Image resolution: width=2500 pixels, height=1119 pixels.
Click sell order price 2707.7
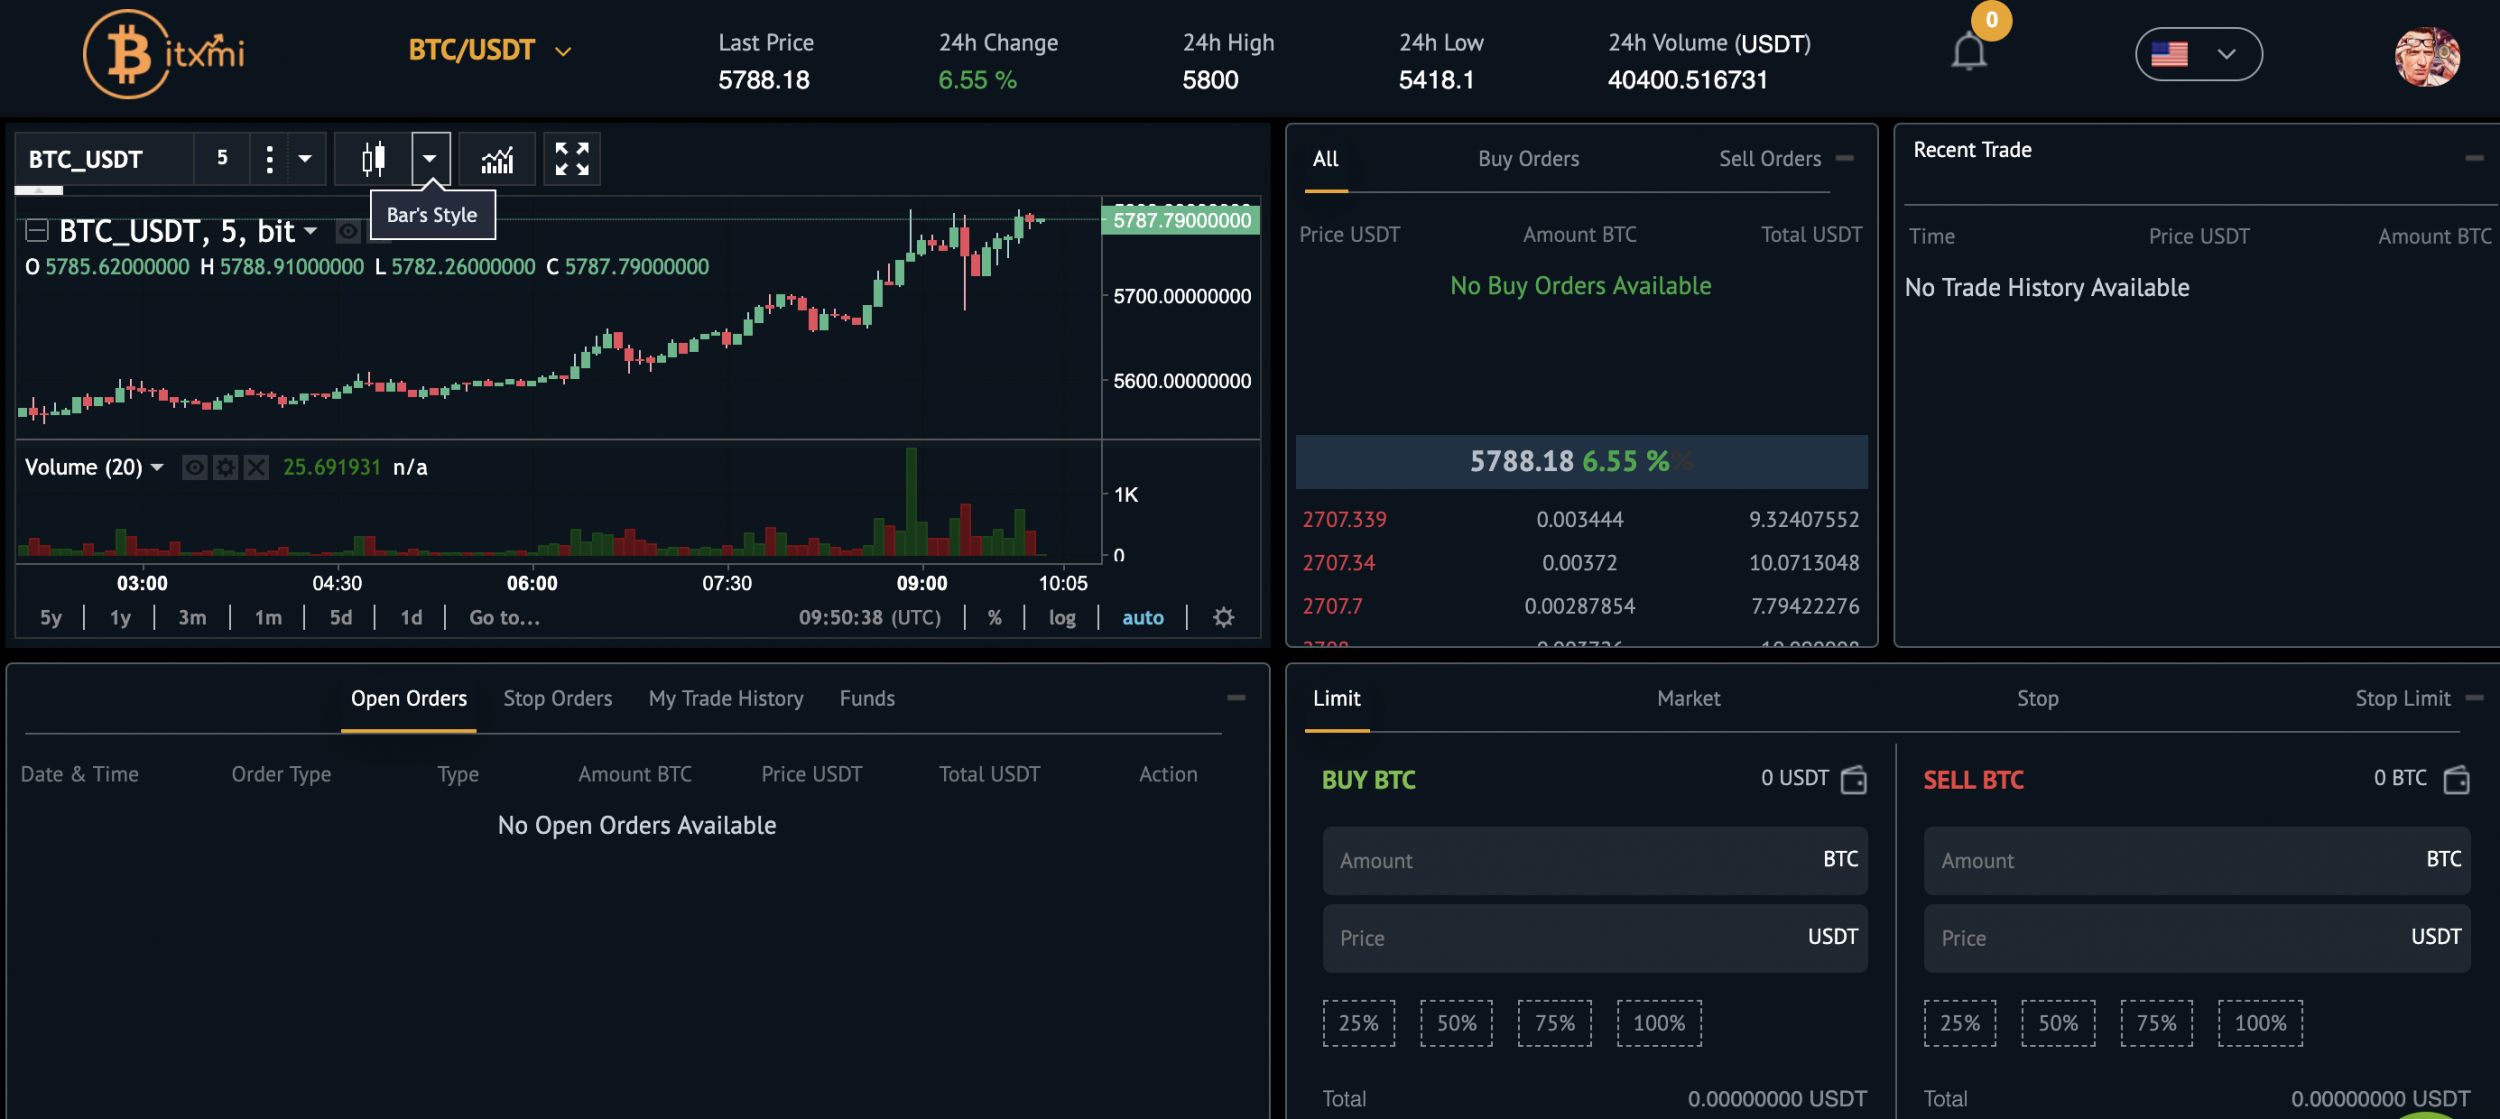[1332, 606]
